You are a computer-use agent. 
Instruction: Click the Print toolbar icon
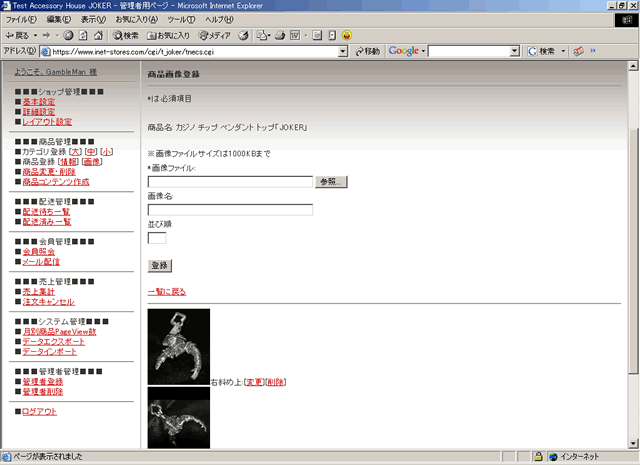(280, 35)
